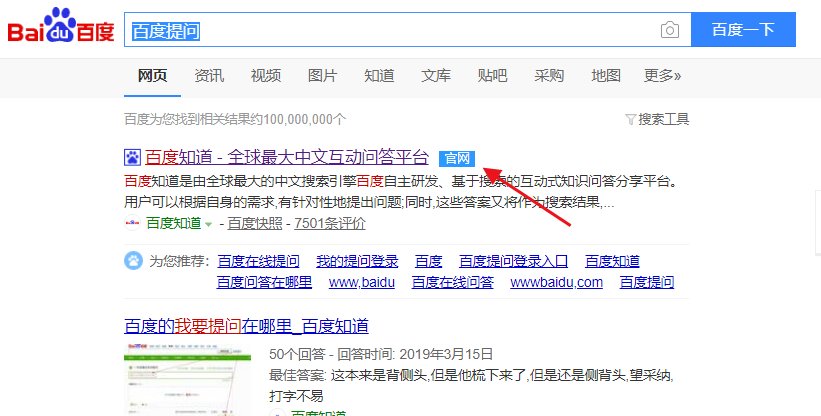Open the 图片 tab
Screen dimensions: 821x416
click(323, 76)
